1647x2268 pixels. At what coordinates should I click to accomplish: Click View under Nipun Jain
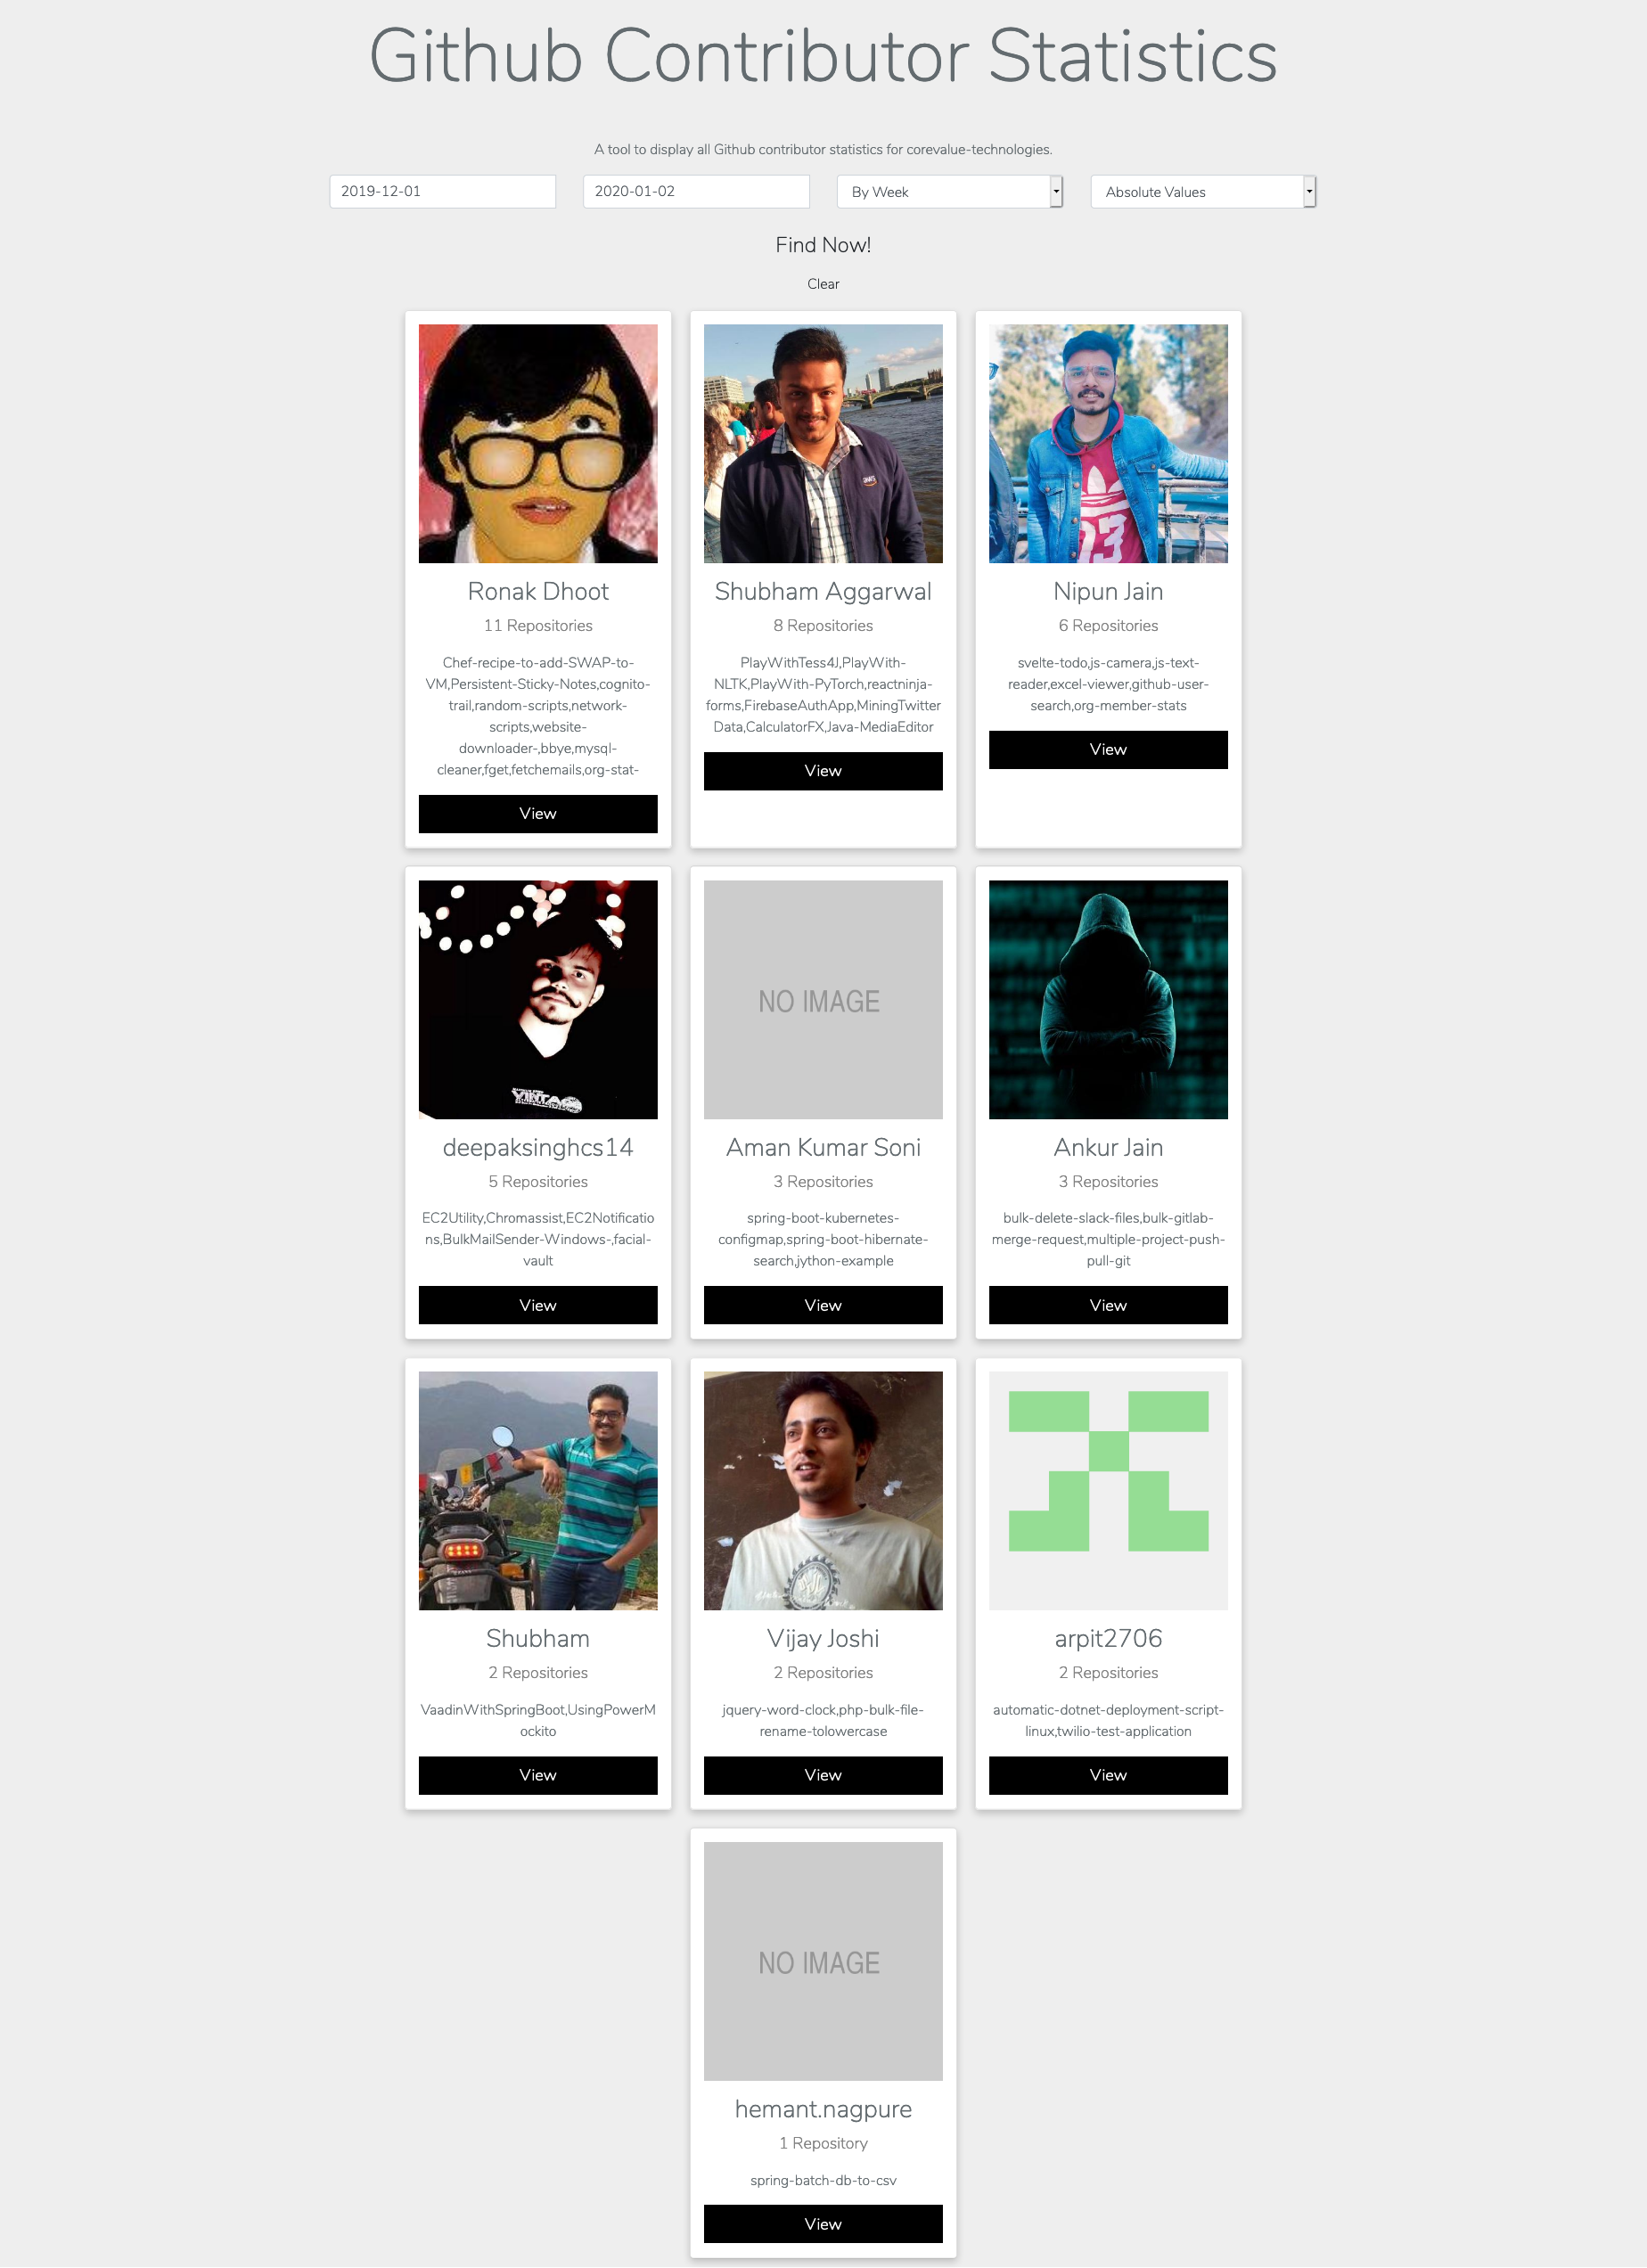1108,750
